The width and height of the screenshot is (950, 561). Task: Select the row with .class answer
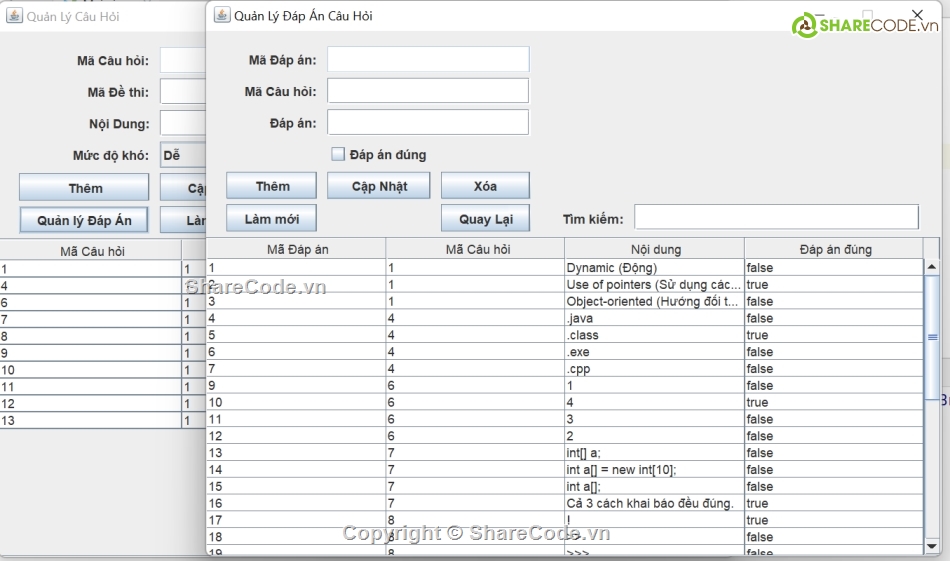[x=564, y=335]
